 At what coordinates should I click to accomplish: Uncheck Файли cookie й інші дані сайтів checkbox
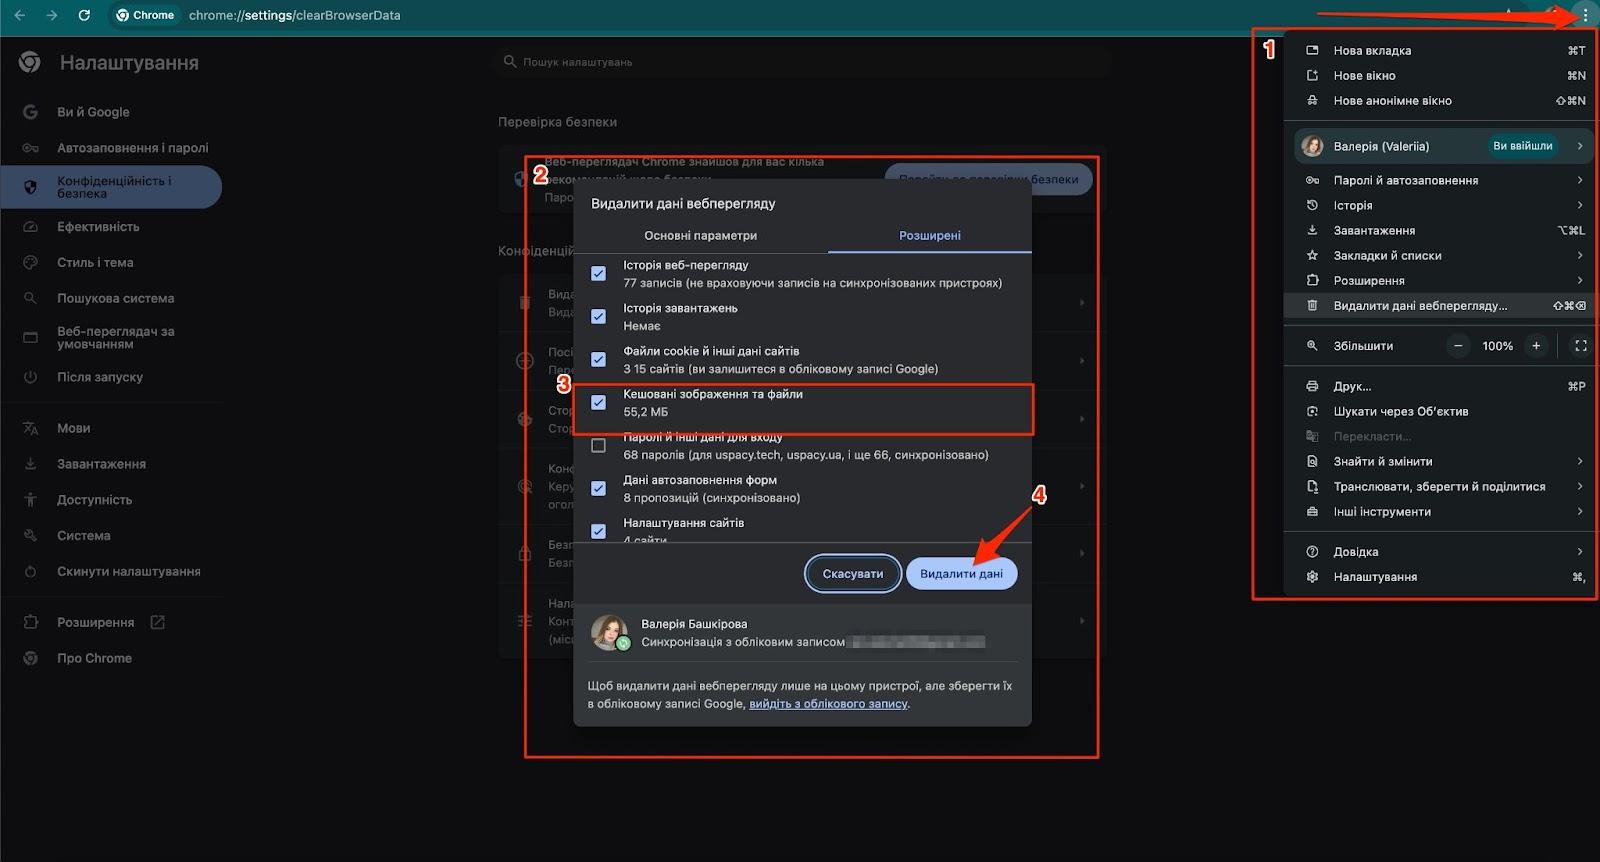click(x=598, y=360)
